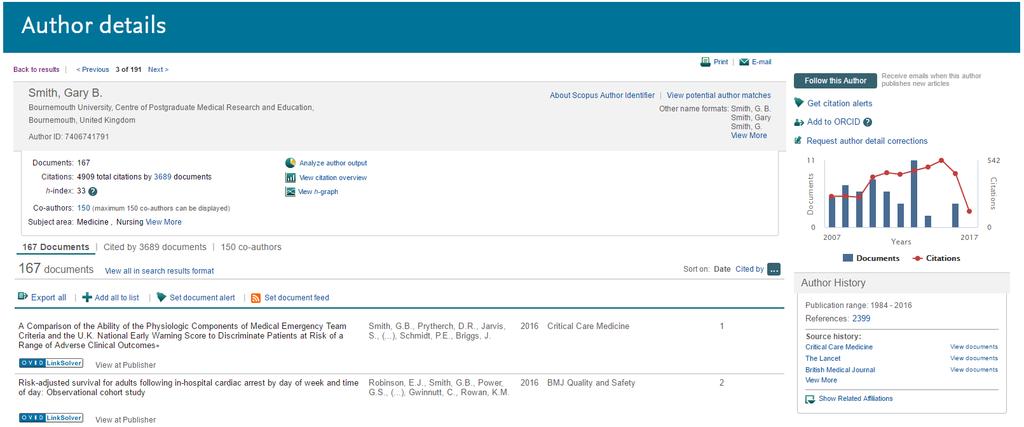Click the ORCID help question mark icon
This screenshot has width=1024, height=427.
pos(867,122)
